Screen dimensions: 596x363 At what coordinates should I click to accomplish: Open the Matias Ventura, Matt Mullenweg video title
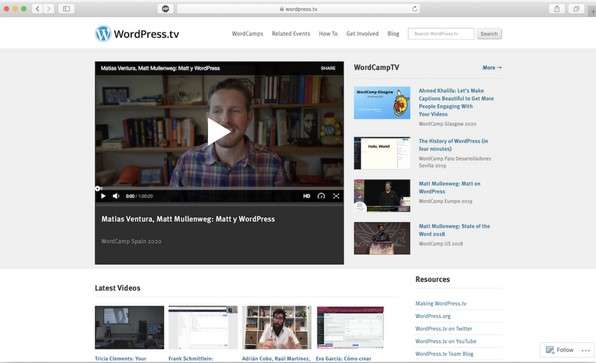click(x=188, y=219)
